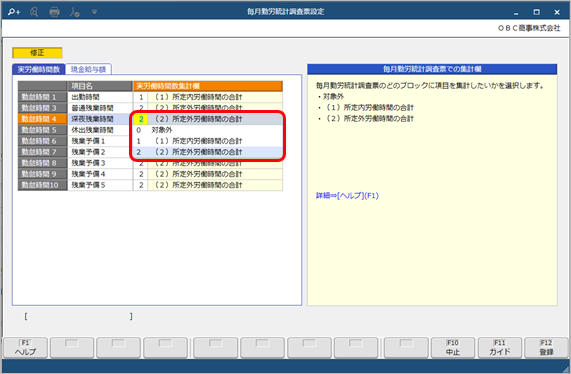Image resolution: width=571 pixels, height=374 pixels.
Task: Click the printer icon
Action: (x=54, y=12)
